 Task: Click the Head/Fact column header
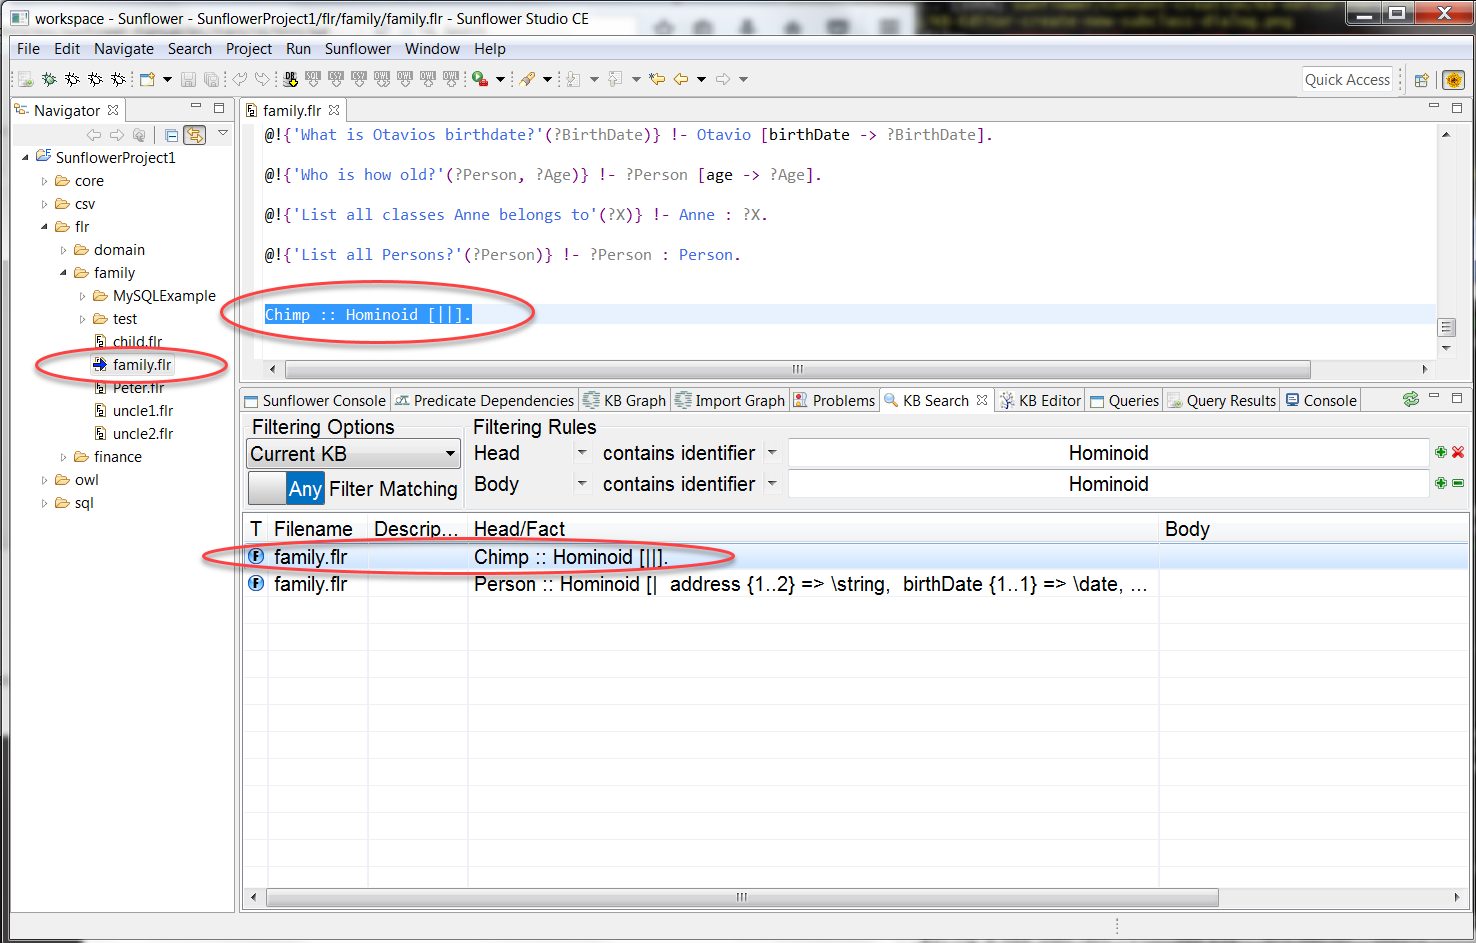click(x=813, y=529)
